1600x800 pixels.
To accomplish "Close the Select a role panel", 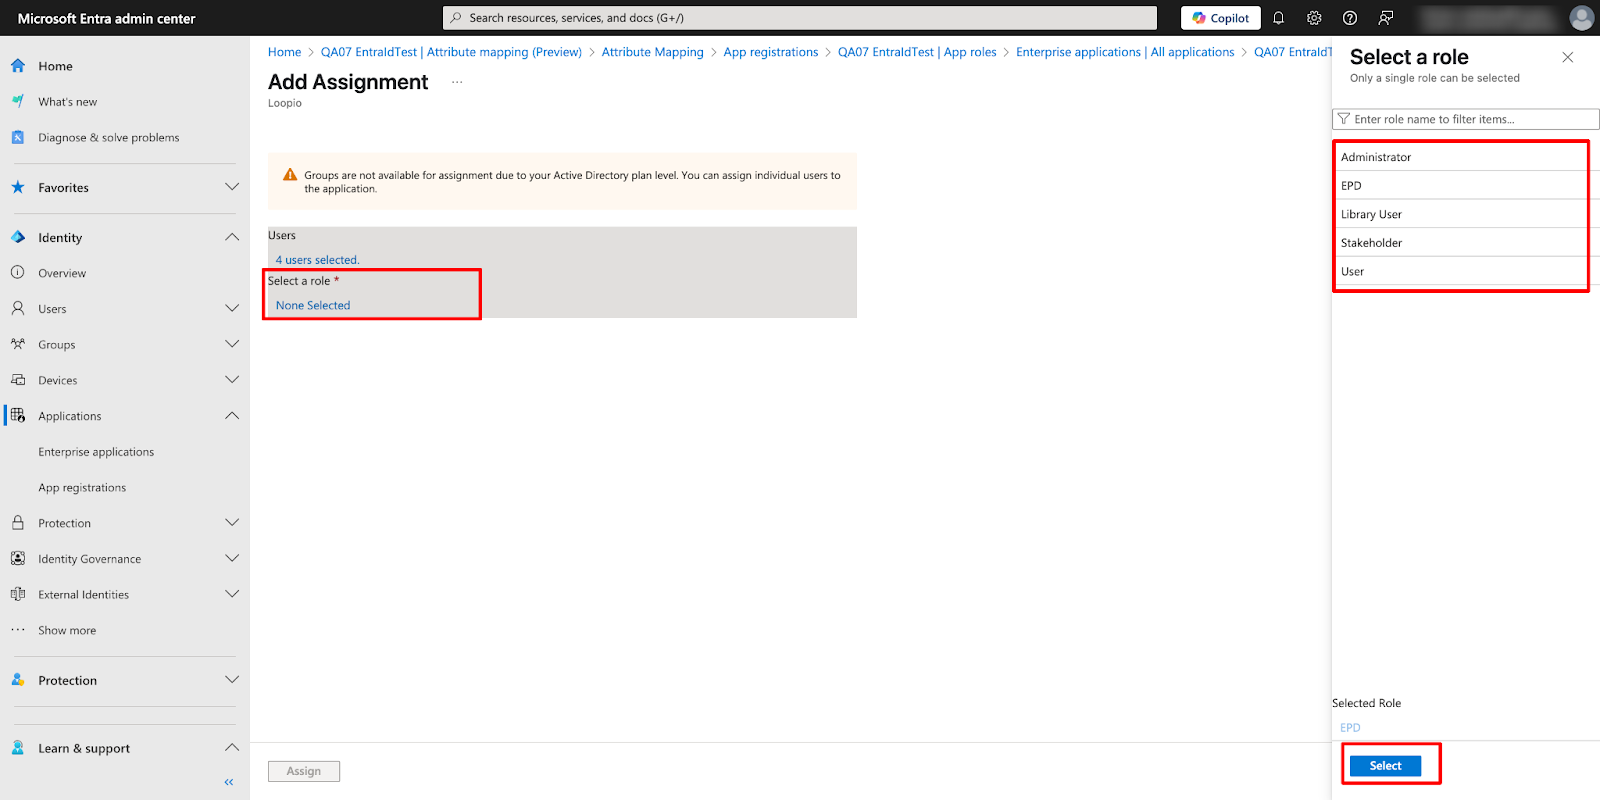I will (1568, 58).
